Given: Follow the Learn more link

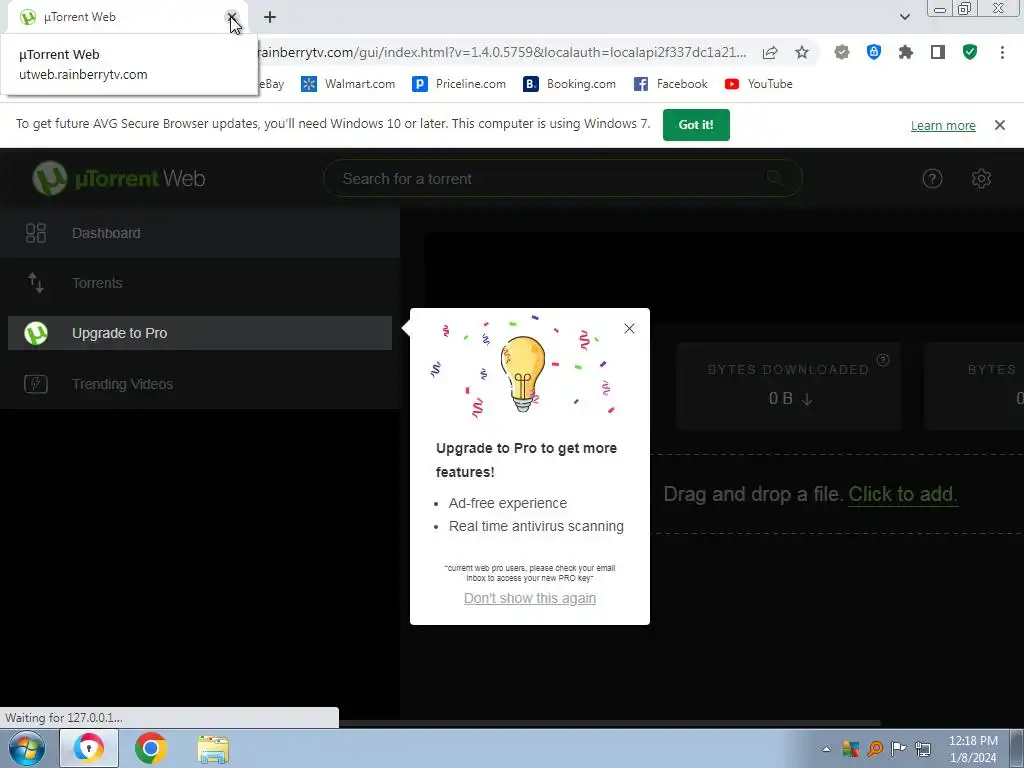Looking at the screenshot, I should [943, 125].
